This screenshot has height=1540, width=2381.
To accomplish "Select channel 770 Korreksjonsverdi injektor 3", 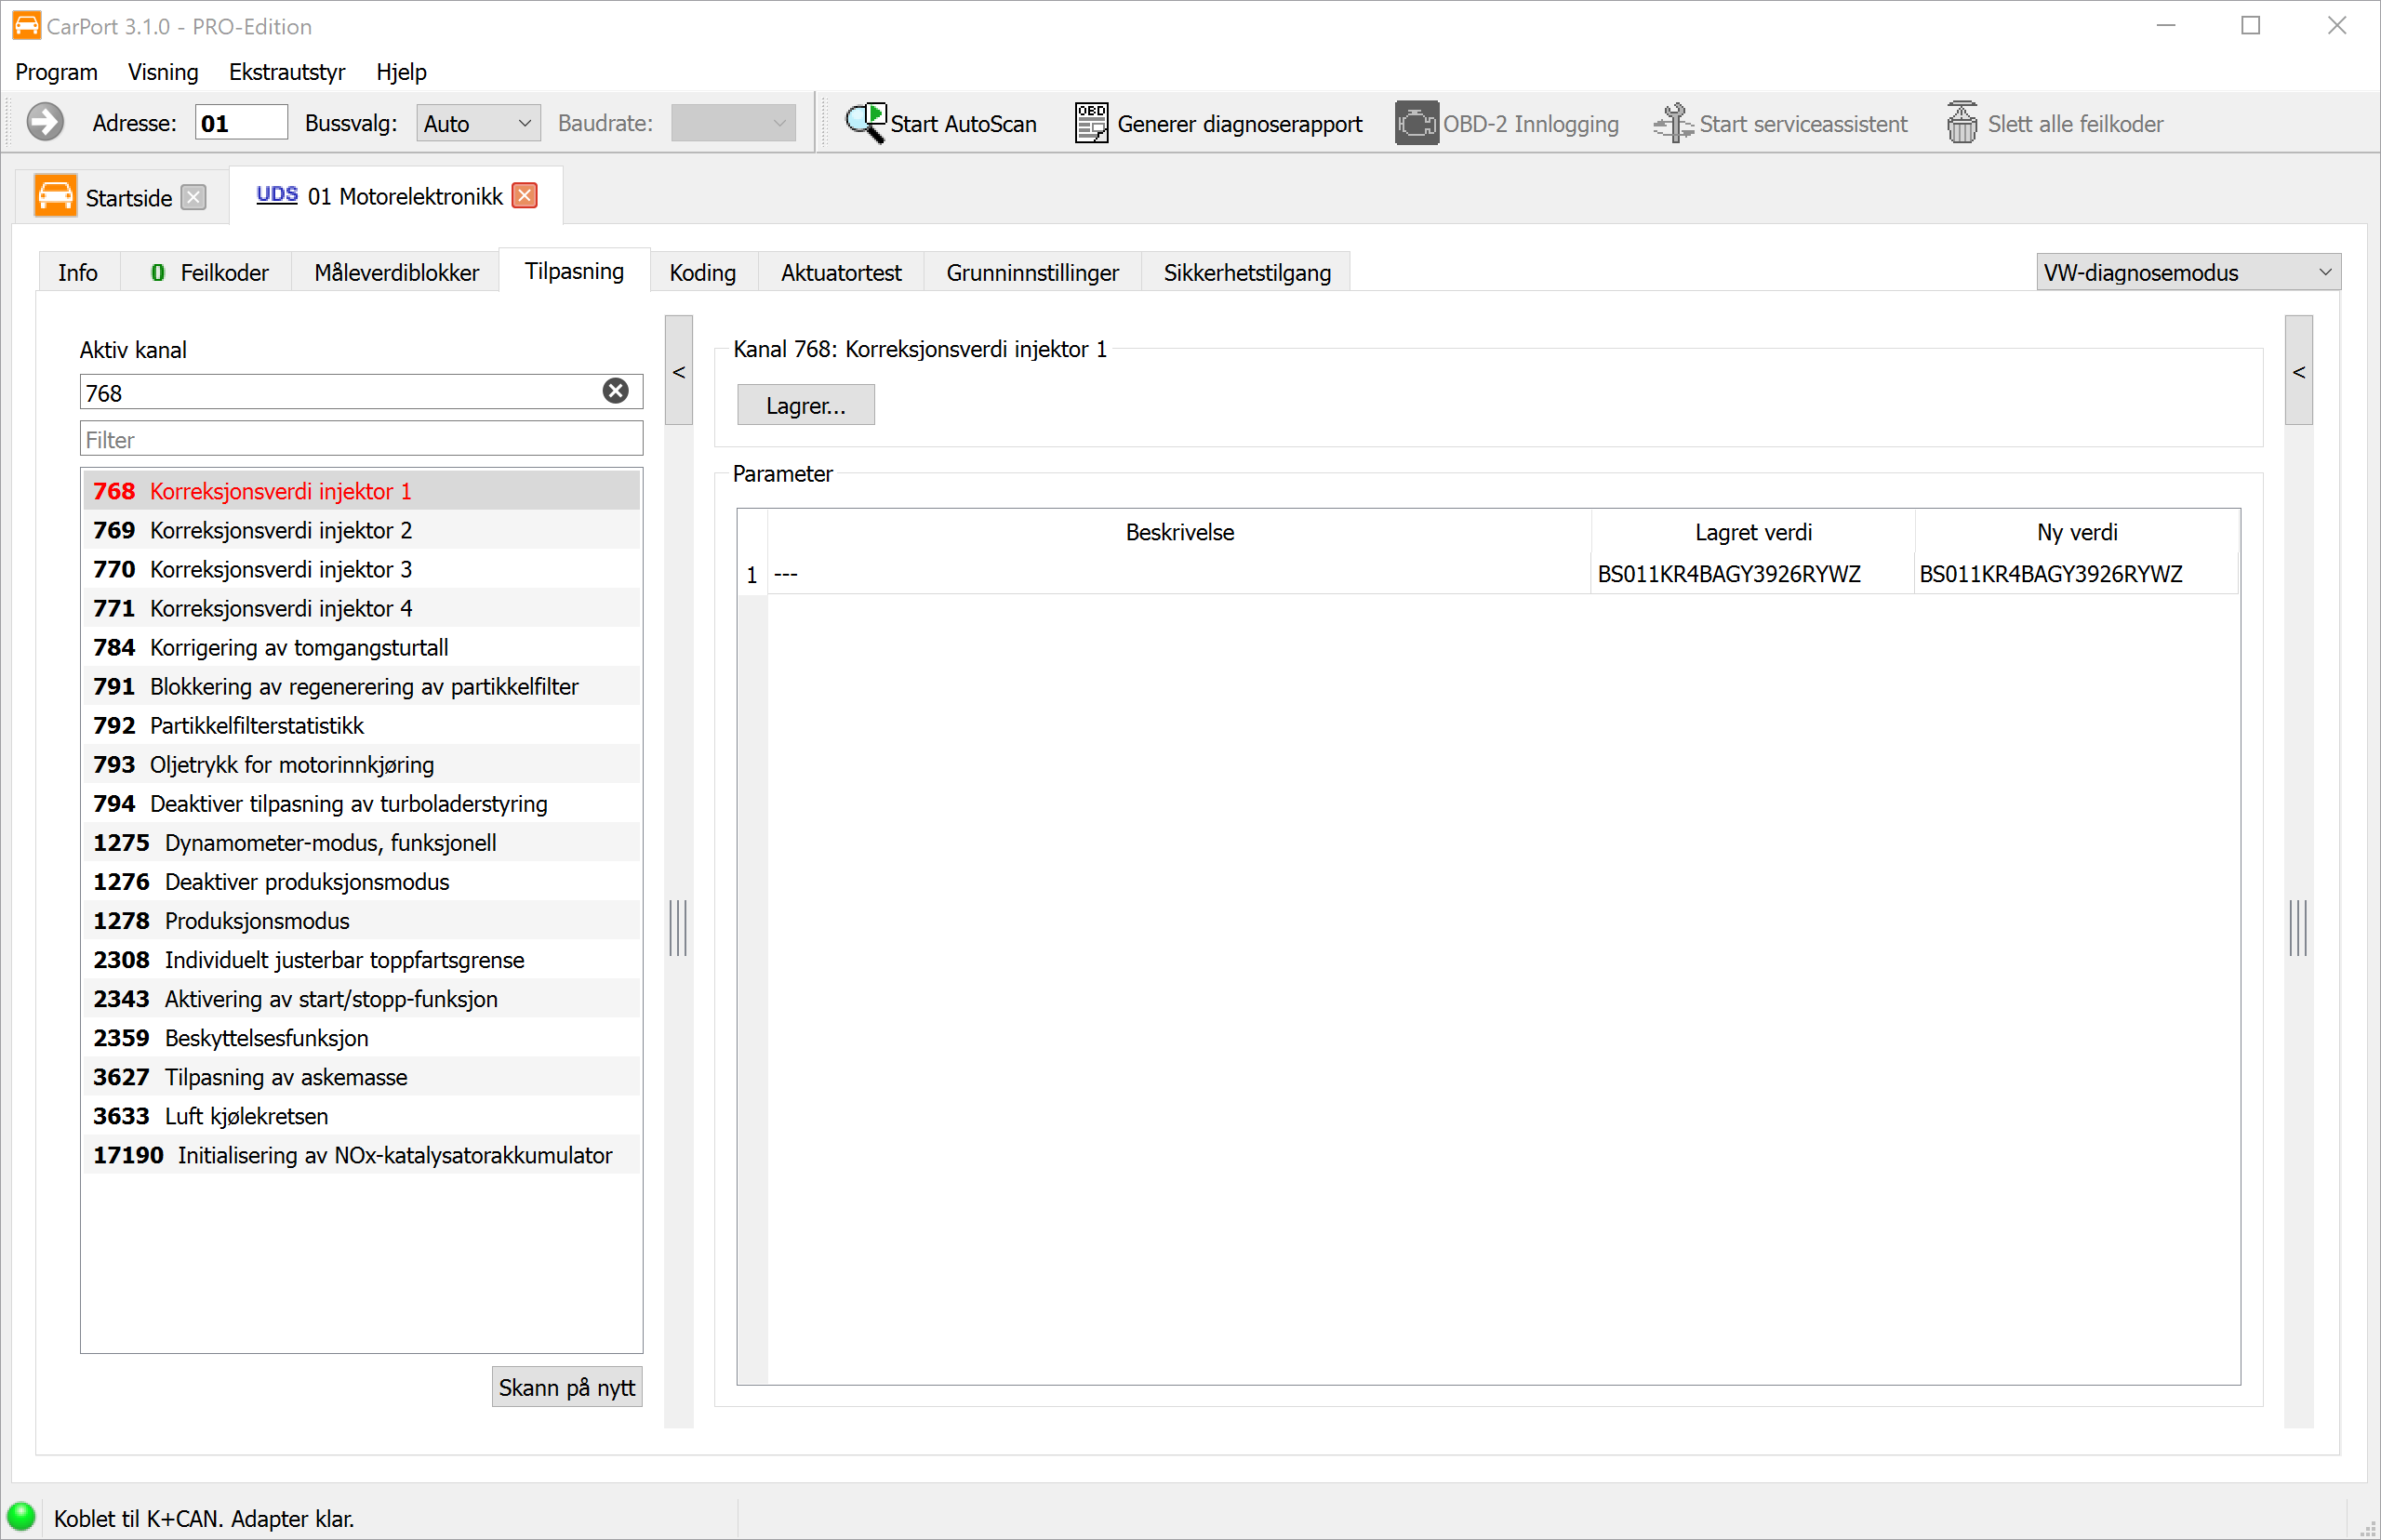I will tap(361, 569).
